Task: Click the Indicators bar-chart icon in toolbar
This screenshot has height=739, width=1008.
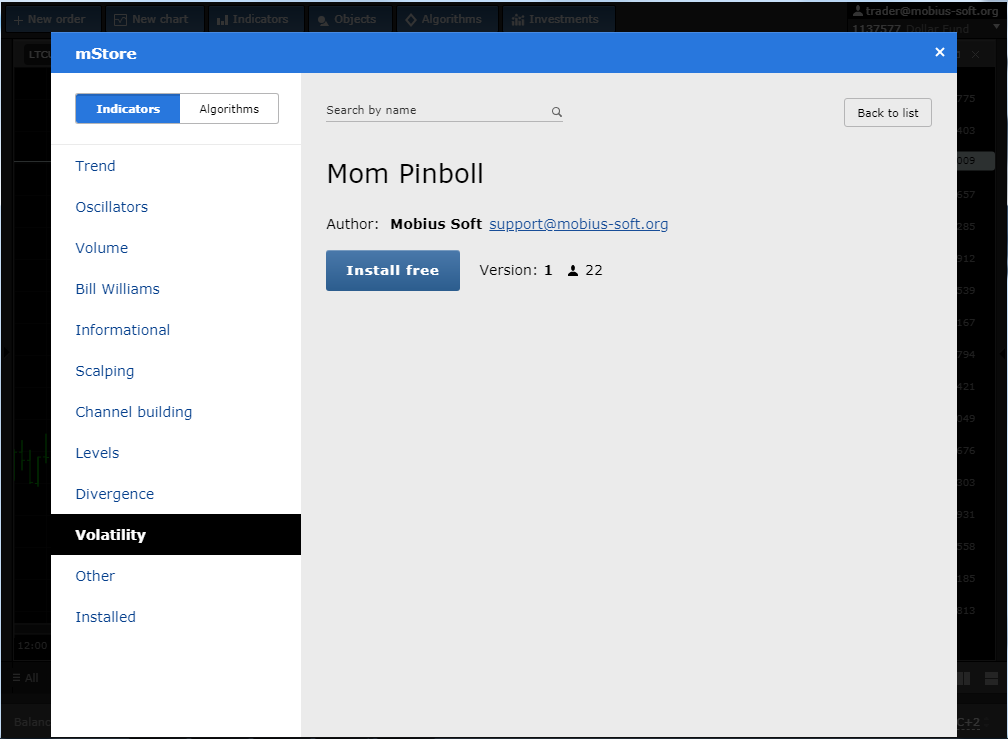Action: [222, 20]
